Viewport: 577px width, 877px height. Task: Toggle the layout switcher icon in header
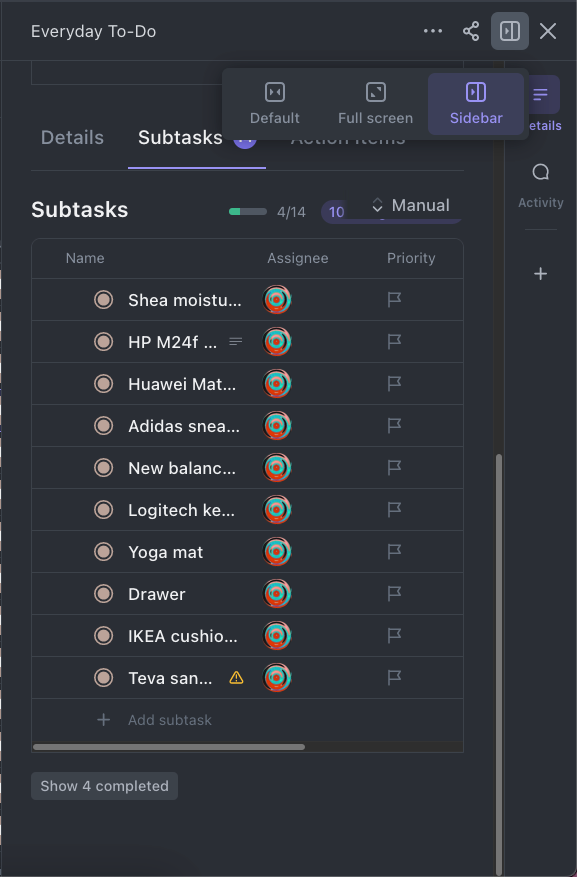pos(509,31)
